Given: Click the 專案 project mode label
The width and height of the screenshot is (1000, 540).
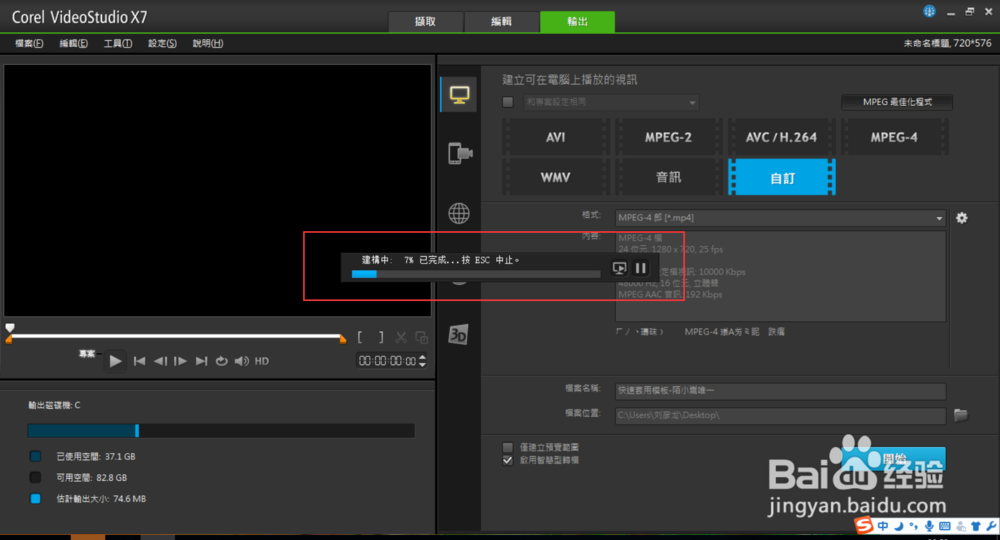Looking at the screenshot, I should (x=87, y=354).
